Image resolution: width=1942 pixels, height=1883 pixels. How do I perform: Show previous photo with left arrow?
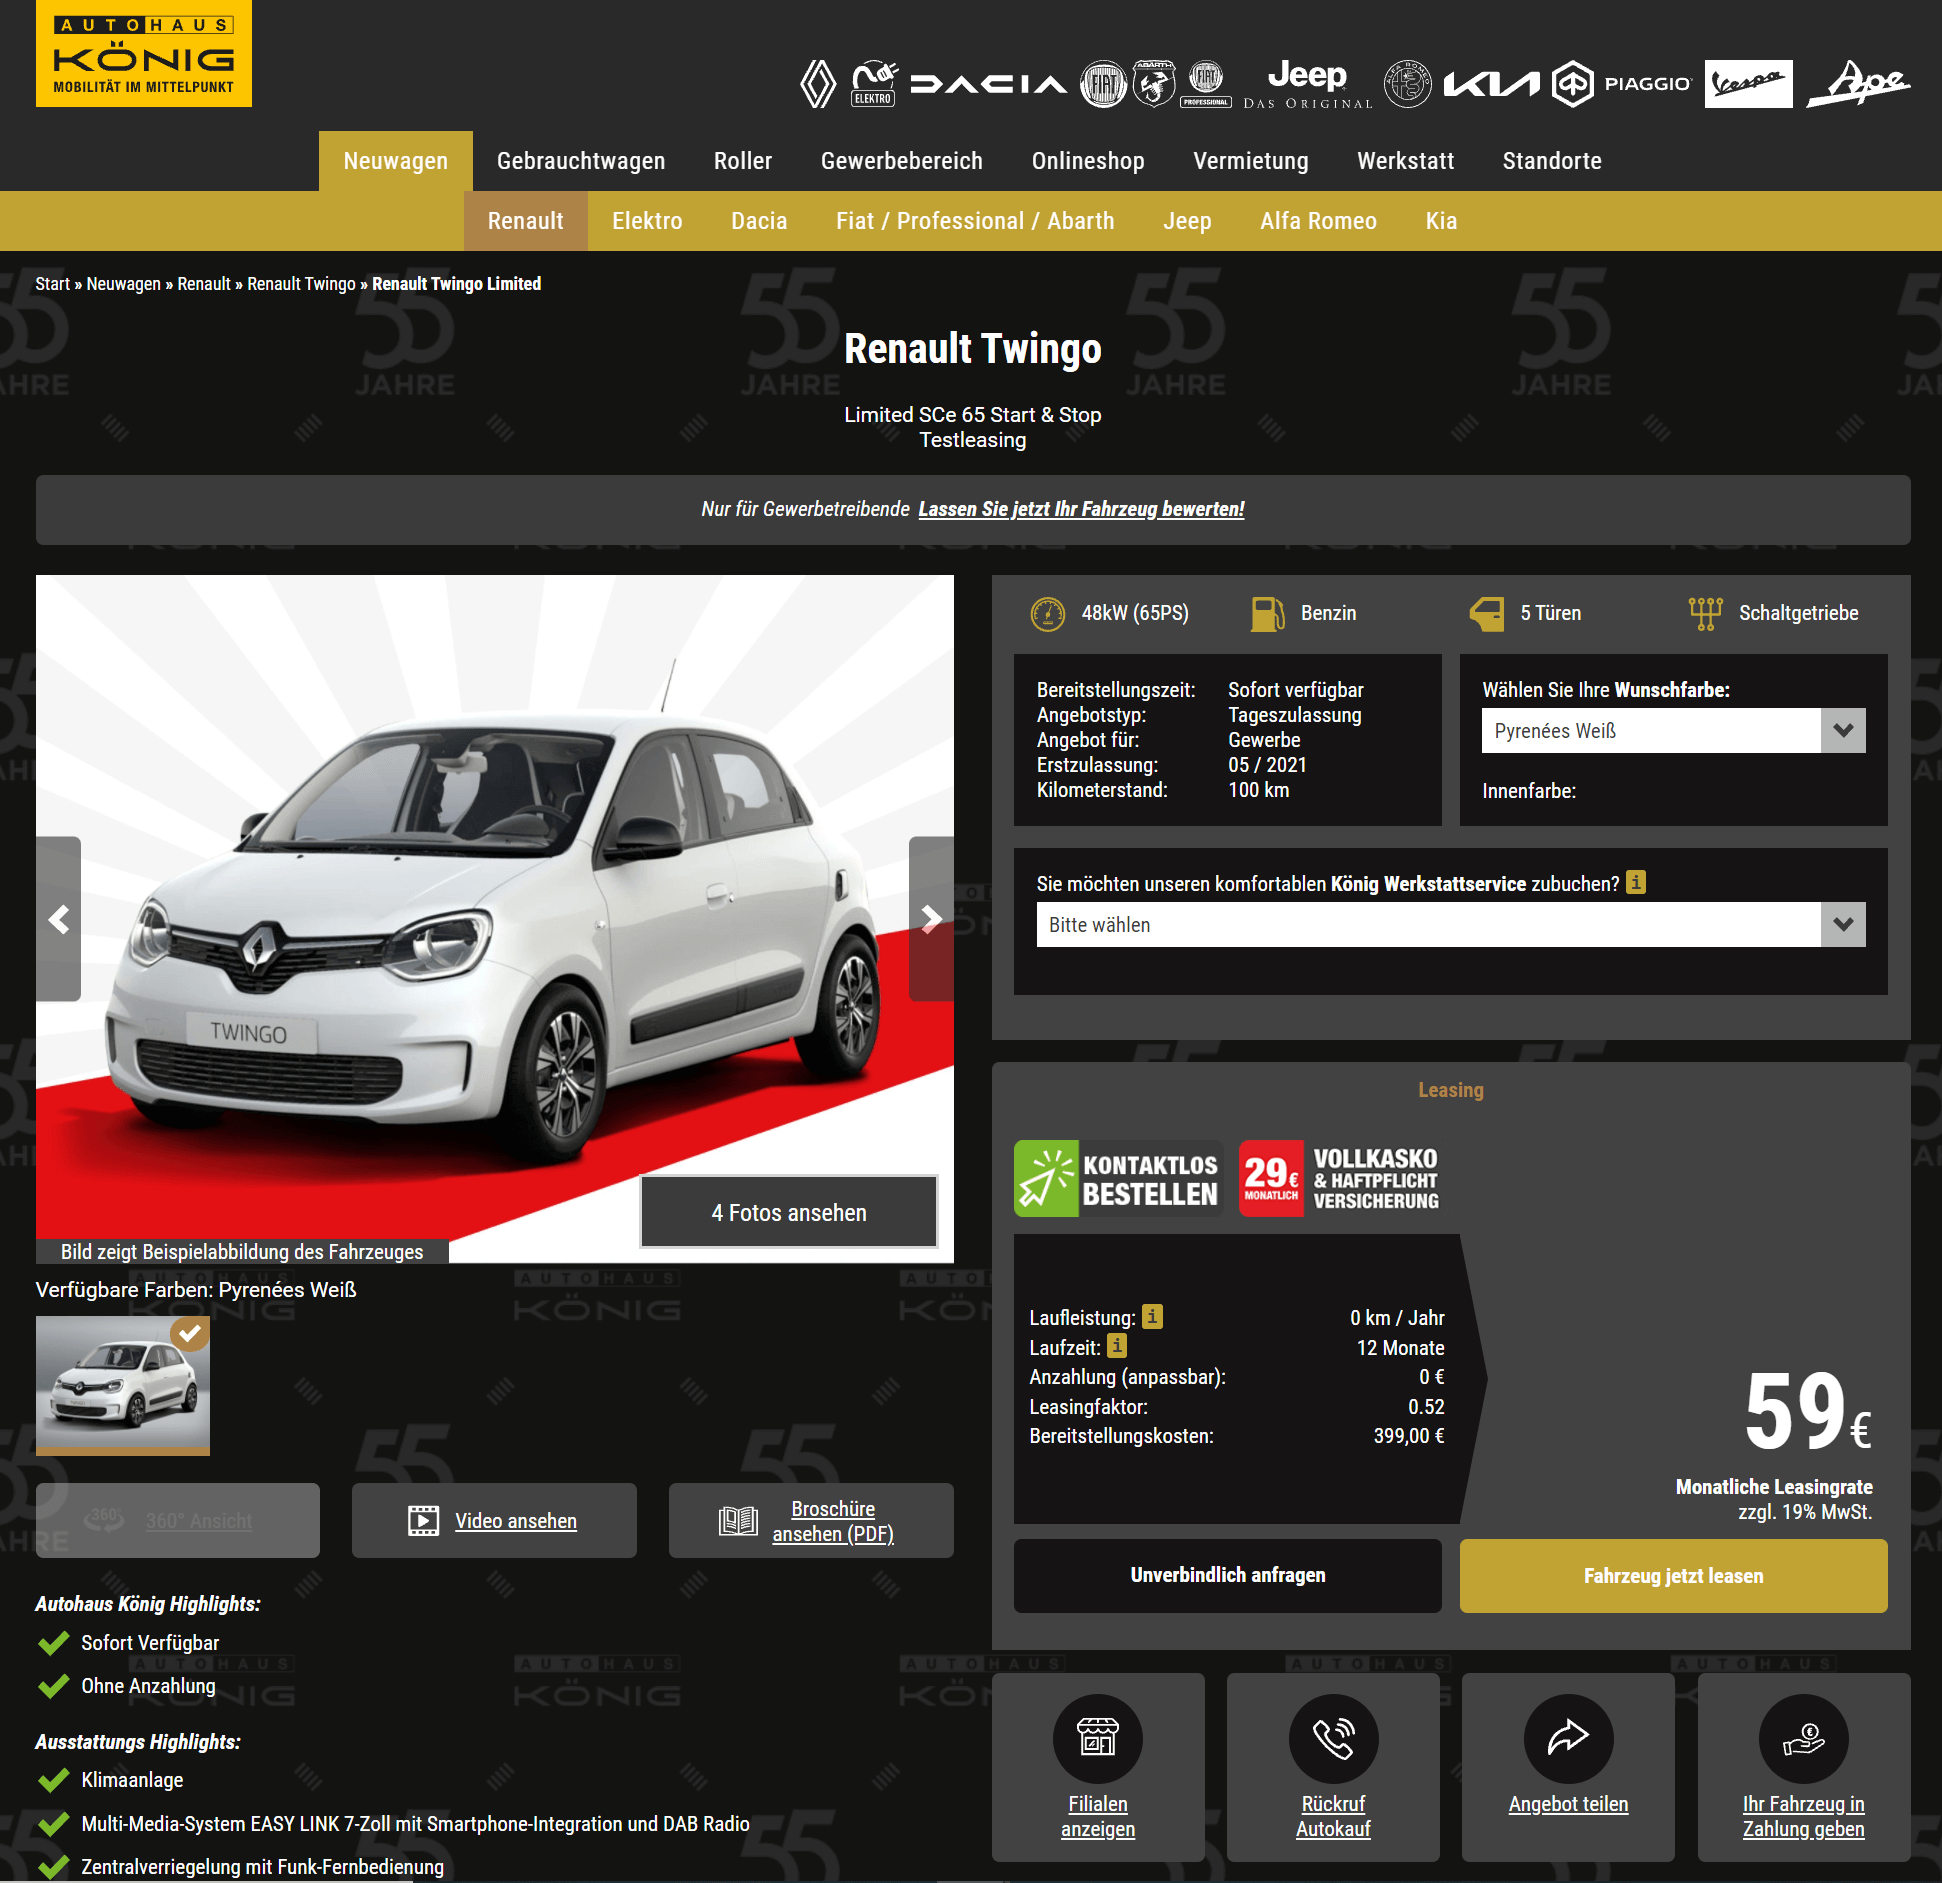click(59, 919)
